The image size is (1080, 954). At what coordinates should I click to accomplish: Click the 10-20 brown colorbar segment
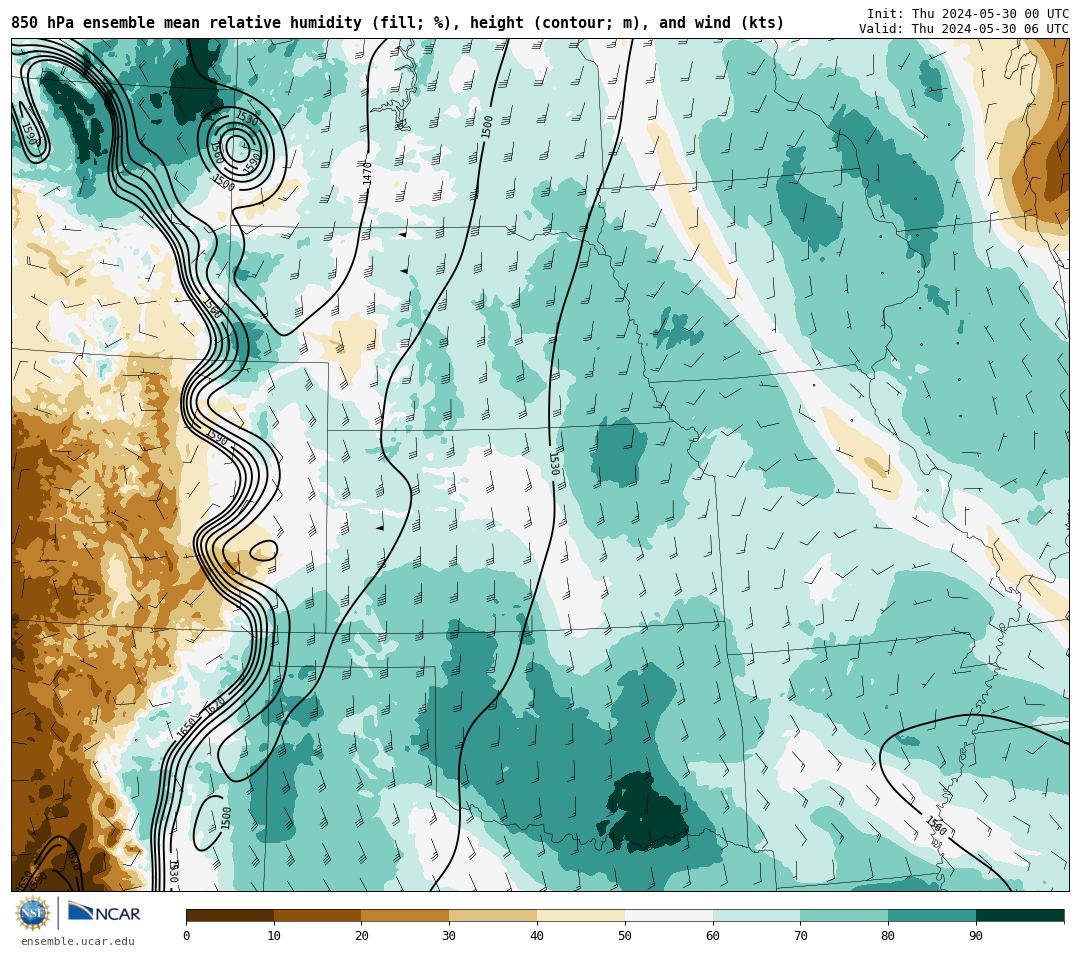tap(318, 915)
